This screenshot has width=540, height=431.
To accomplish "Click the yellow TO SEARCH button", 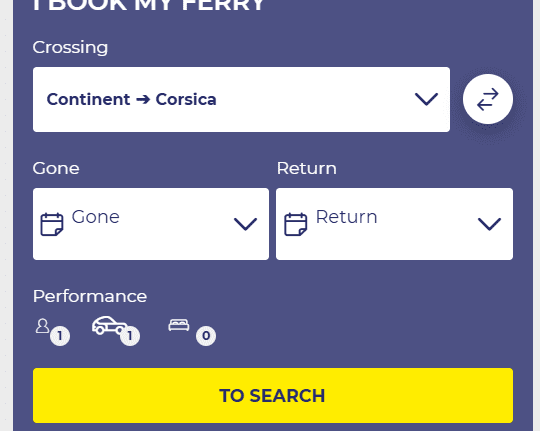I will [273, 396].
